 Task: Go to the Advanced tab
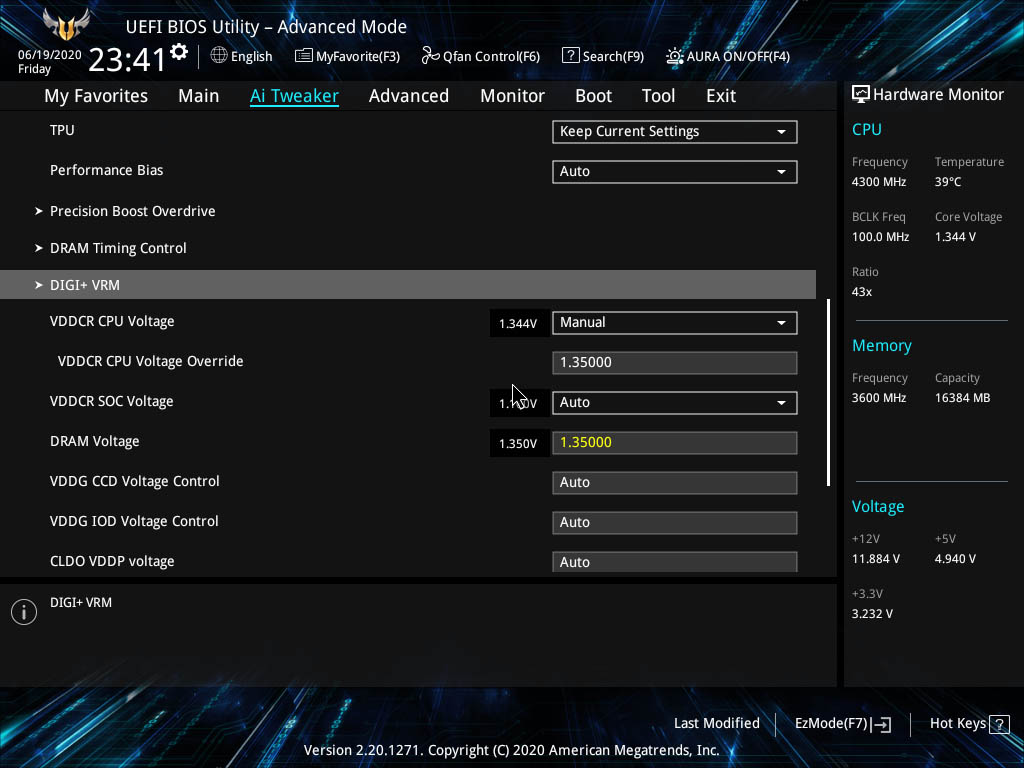click(409, 96)
